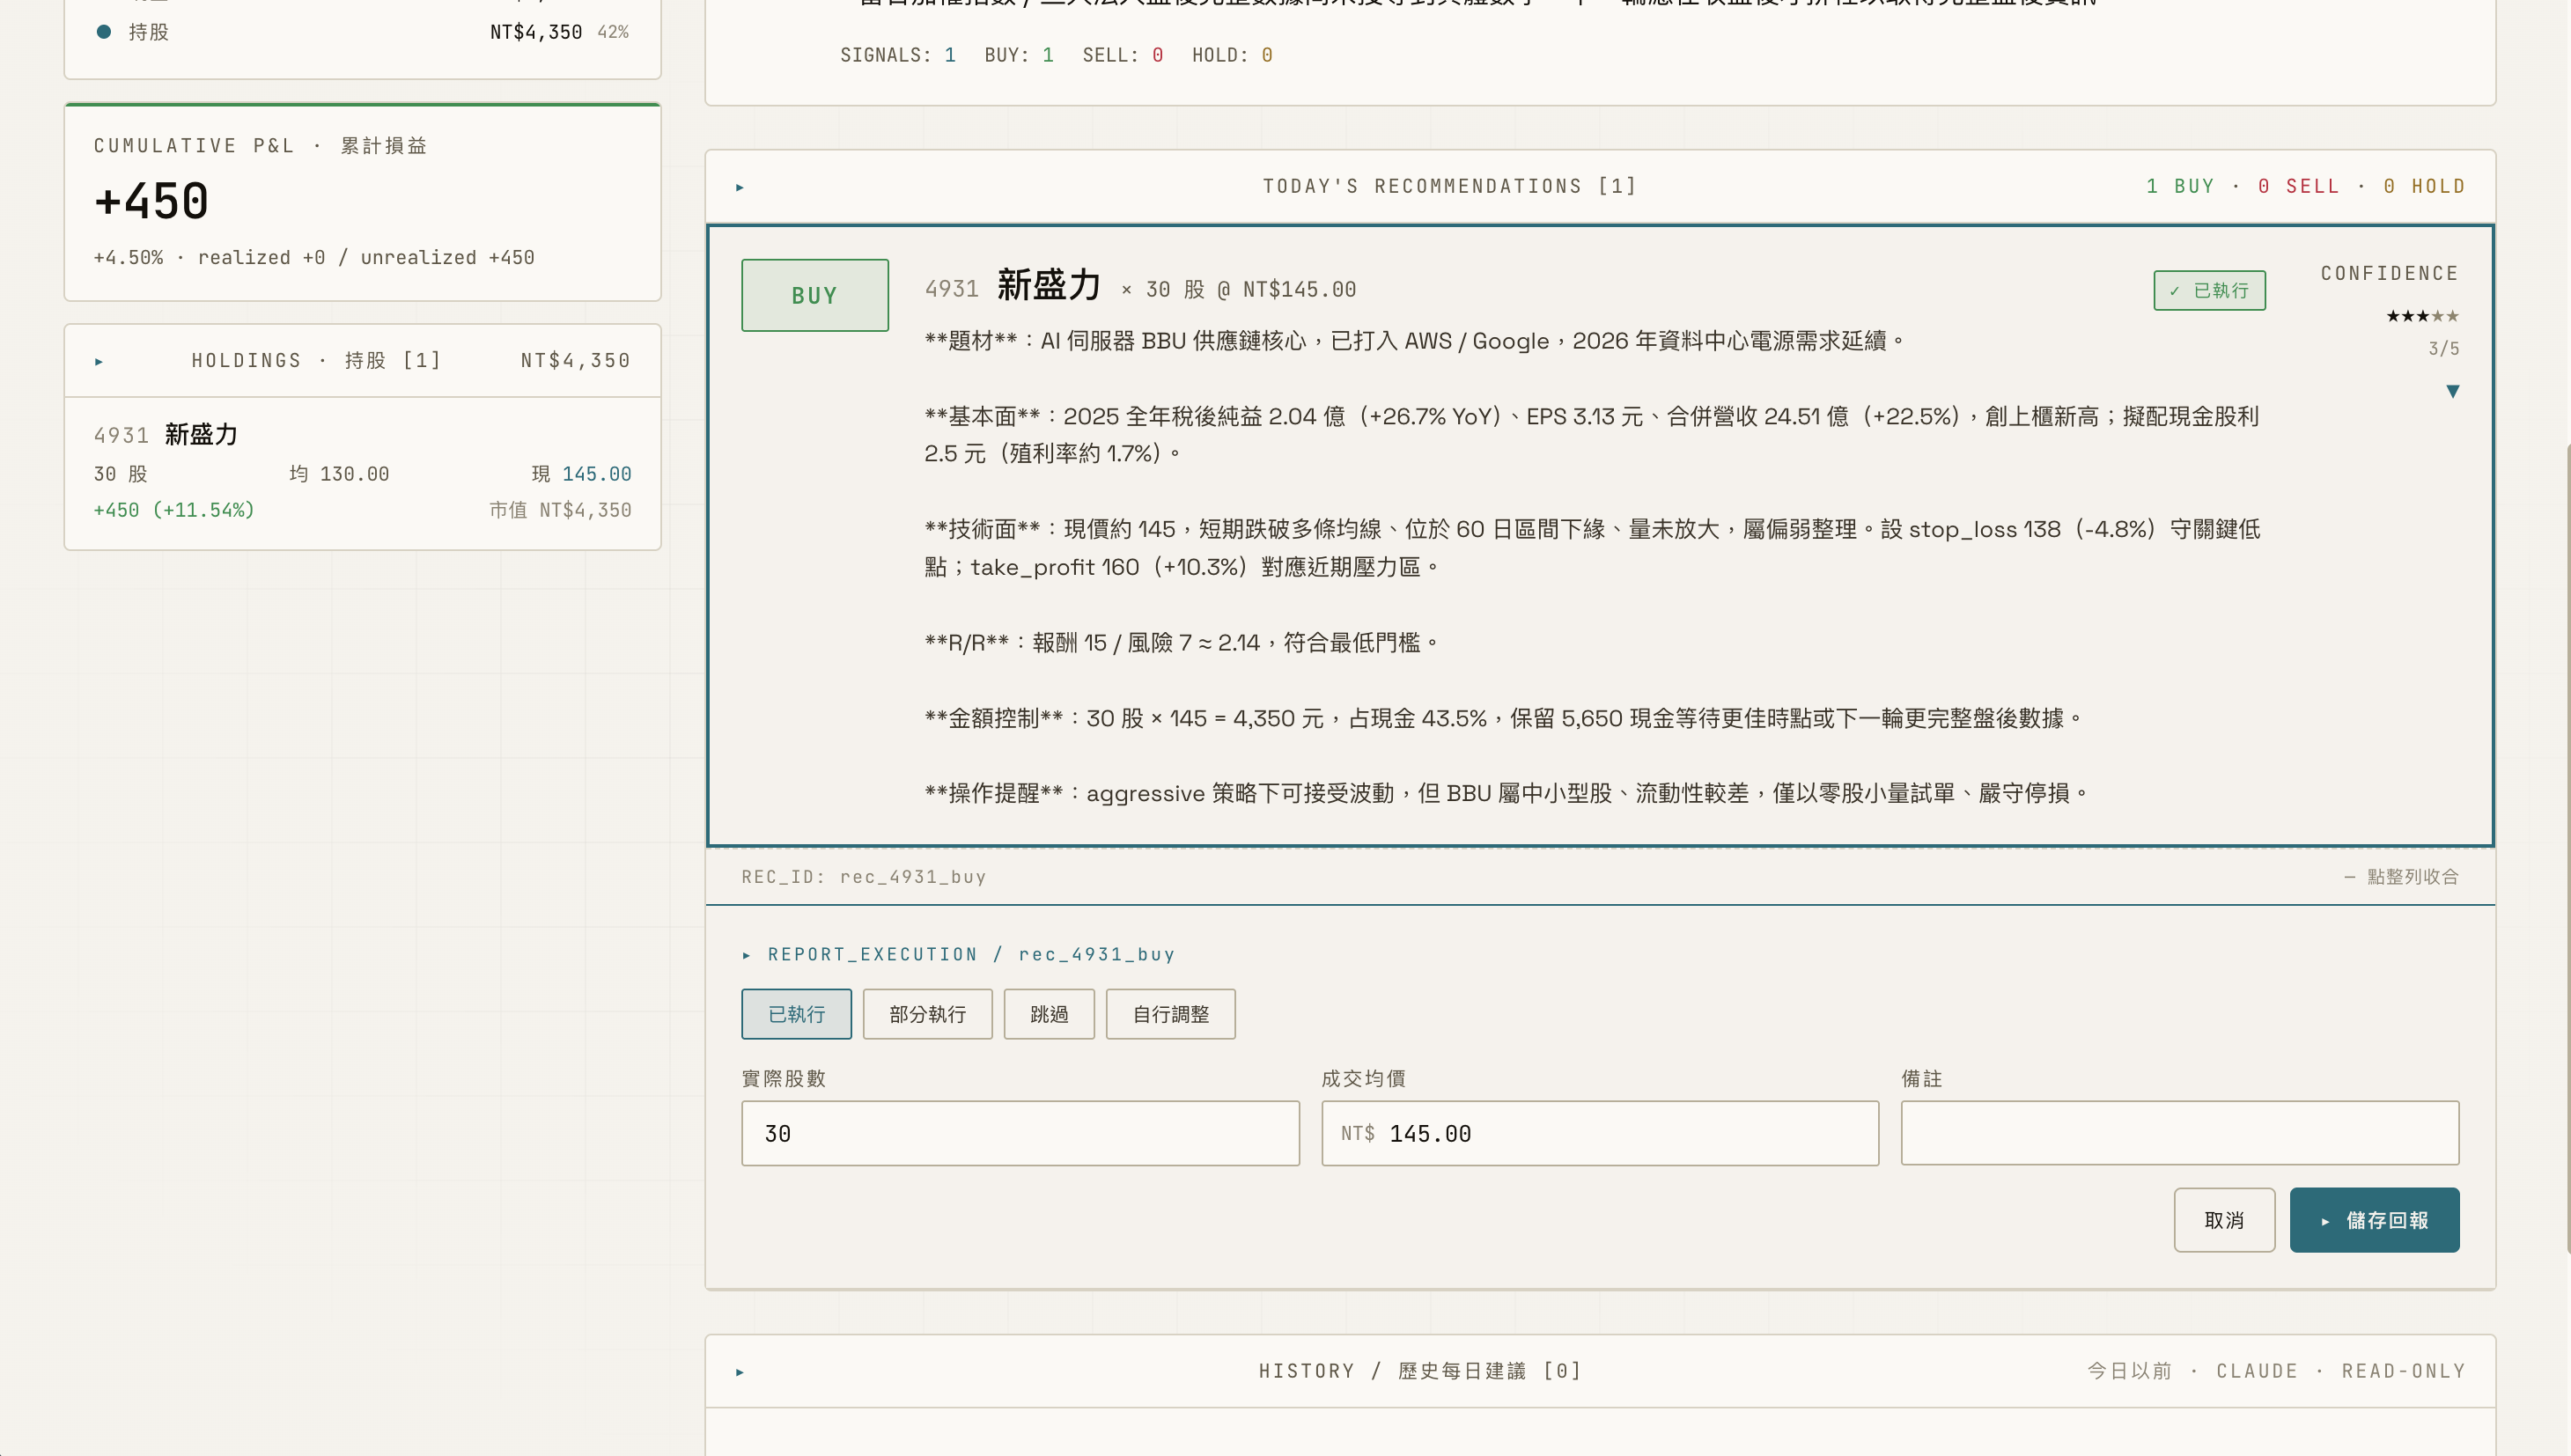The width and height of the screenshot is (2571, 1456).
Task: Click the 取消 cancel button
Action: 2224,1220
